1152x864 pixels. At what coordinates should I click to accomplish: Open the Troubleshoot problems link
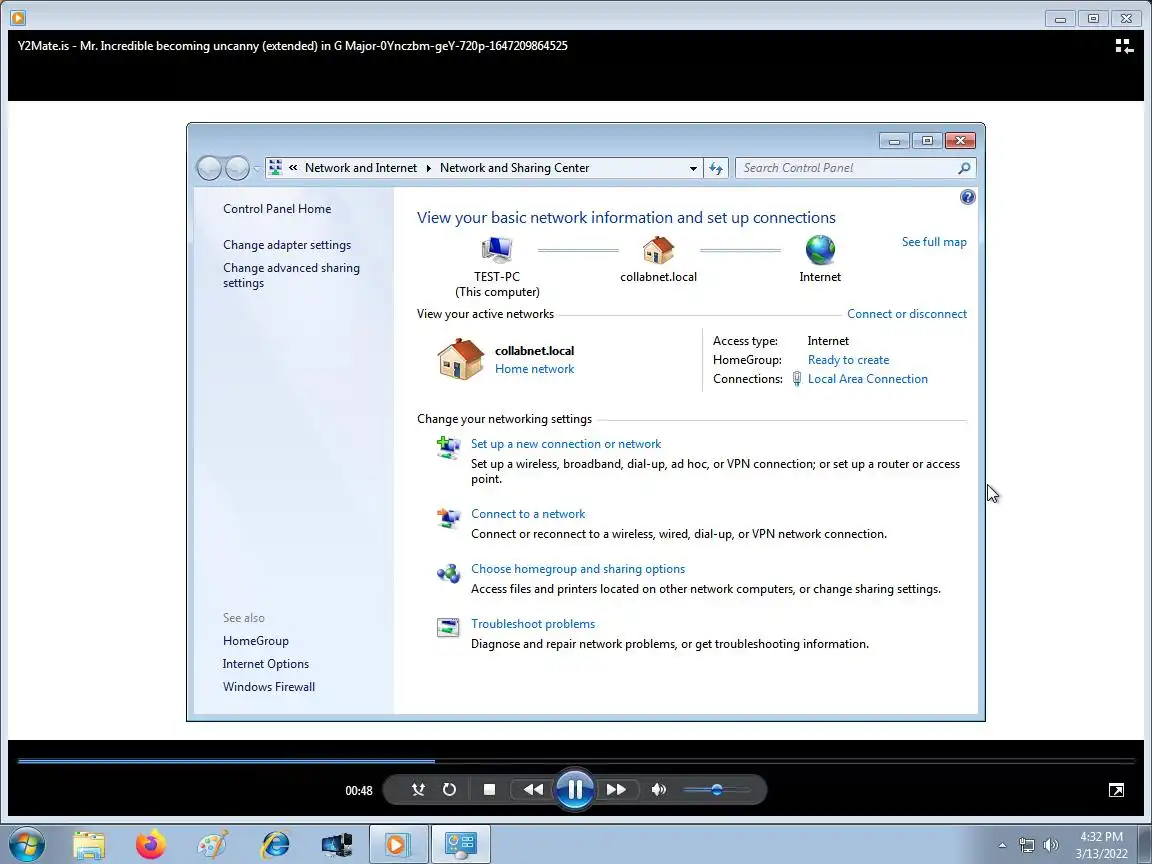(533, 624)
